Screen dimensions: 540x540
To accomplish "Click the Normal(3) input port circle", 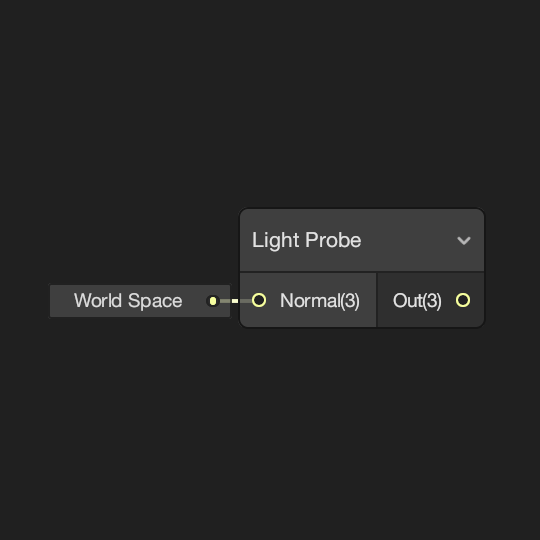I will pyautogui.click(x=259, y=300).
